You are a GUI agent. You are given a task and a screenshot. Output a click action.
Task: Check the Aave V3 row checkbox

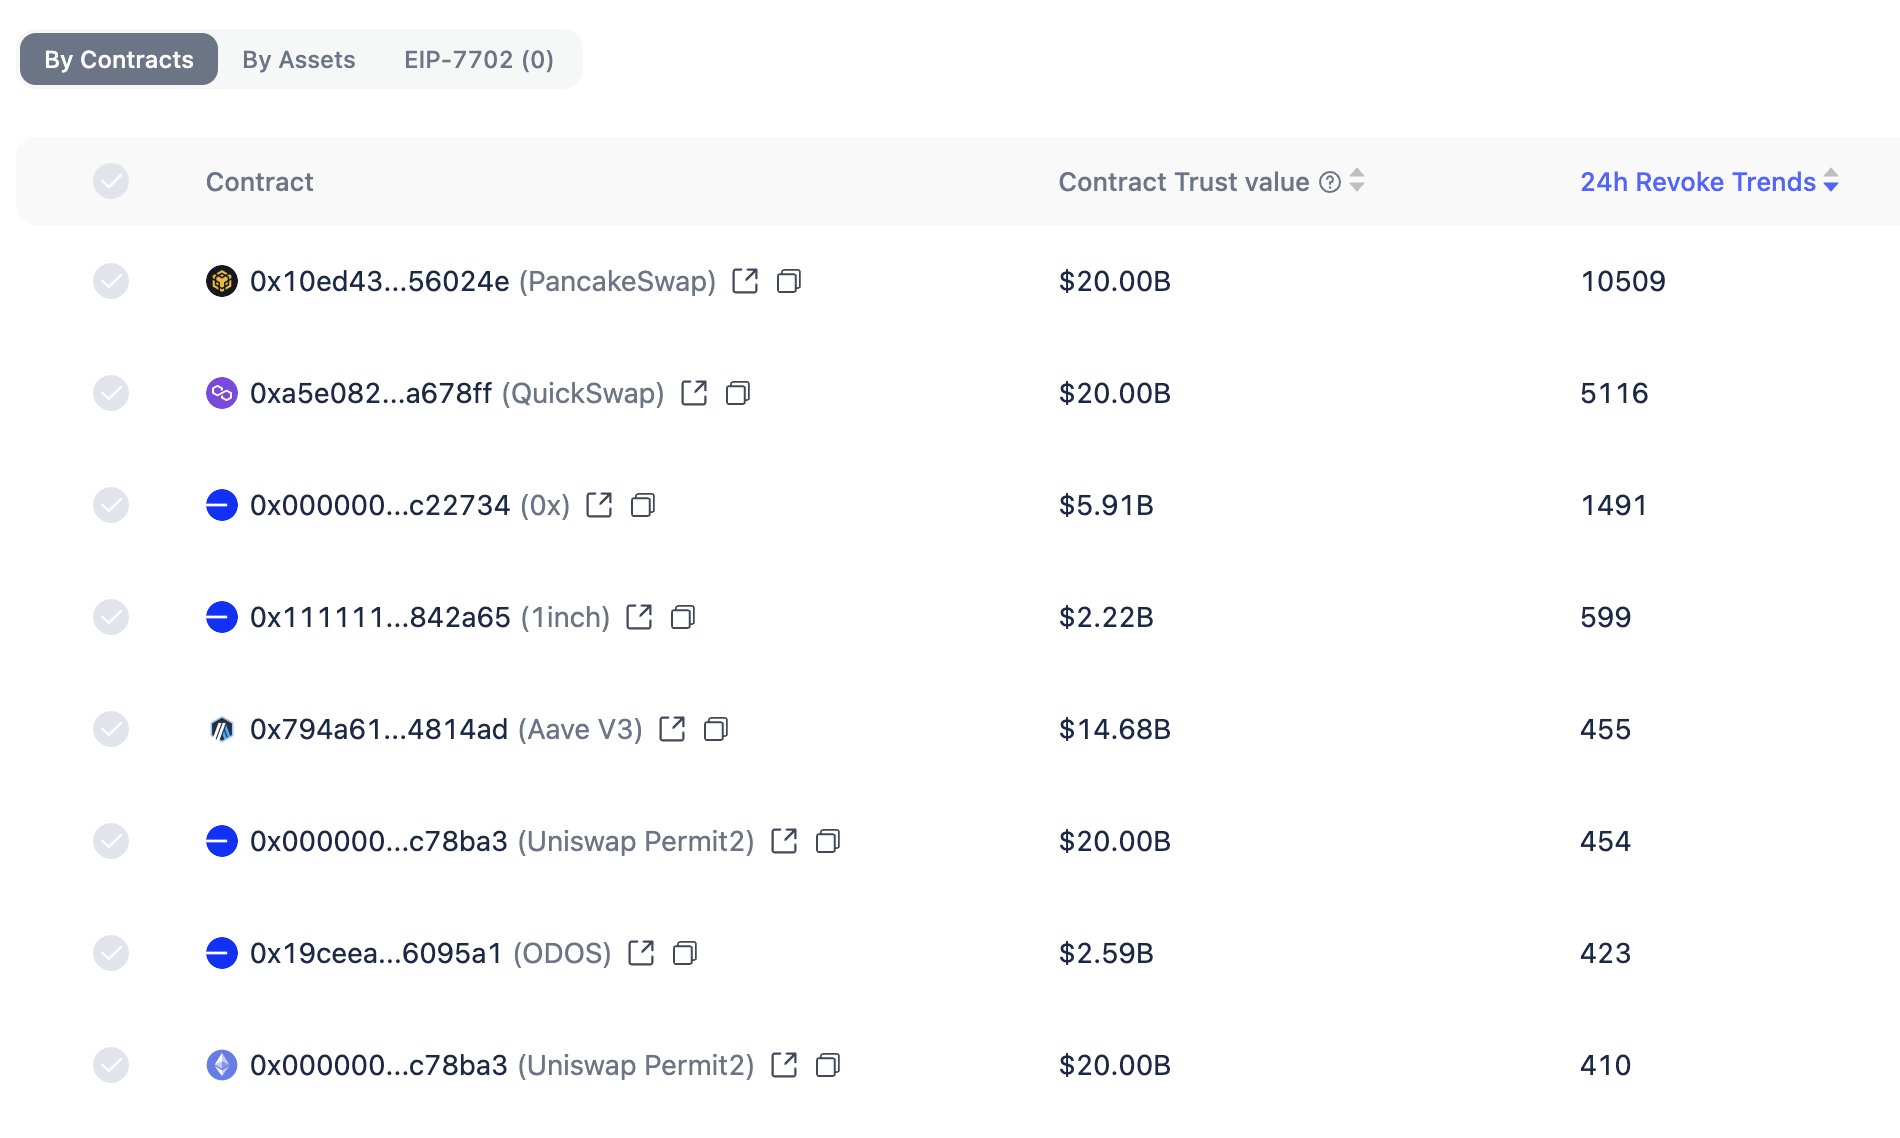point(111,729)
